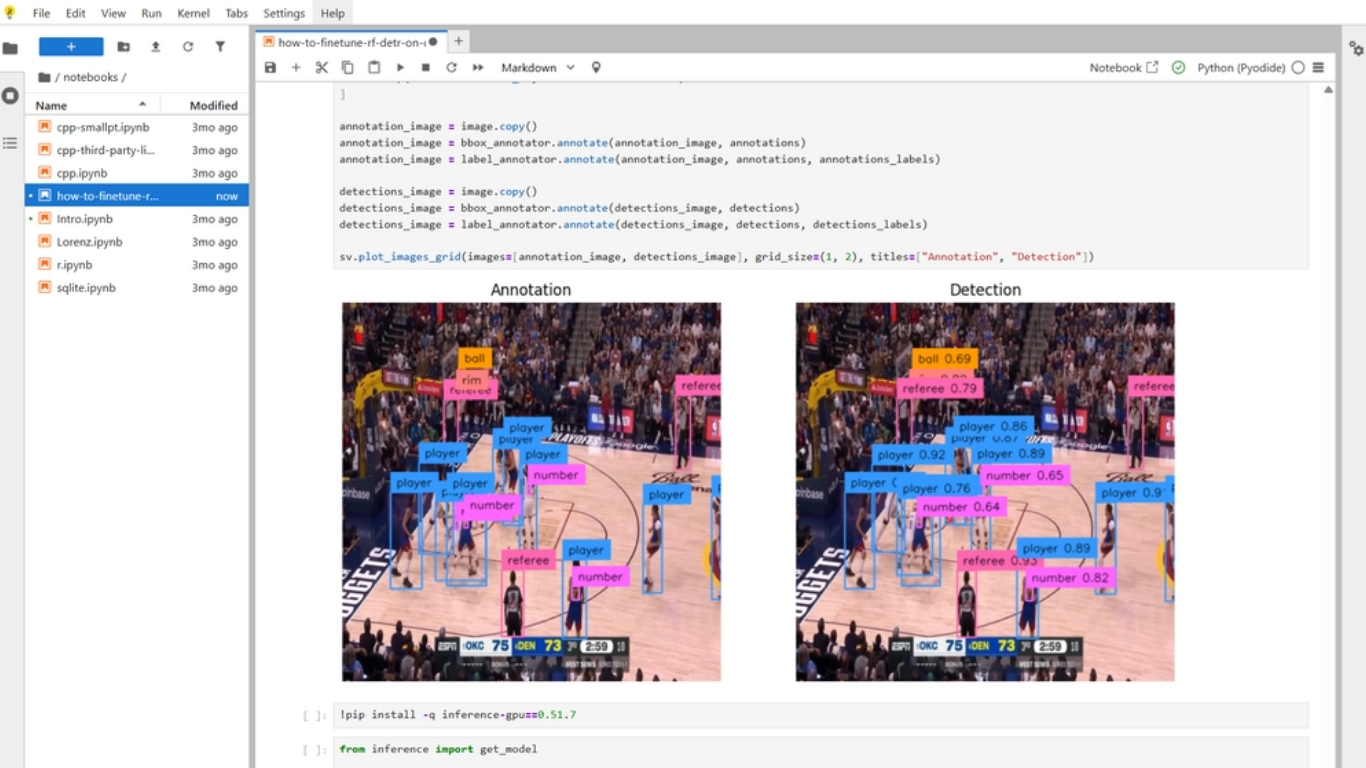This screenshot has width=1366, height=768.
Task: Open the cell type dropdown showing Markdown
Action: pyautogui.click(x=537, y=67)
